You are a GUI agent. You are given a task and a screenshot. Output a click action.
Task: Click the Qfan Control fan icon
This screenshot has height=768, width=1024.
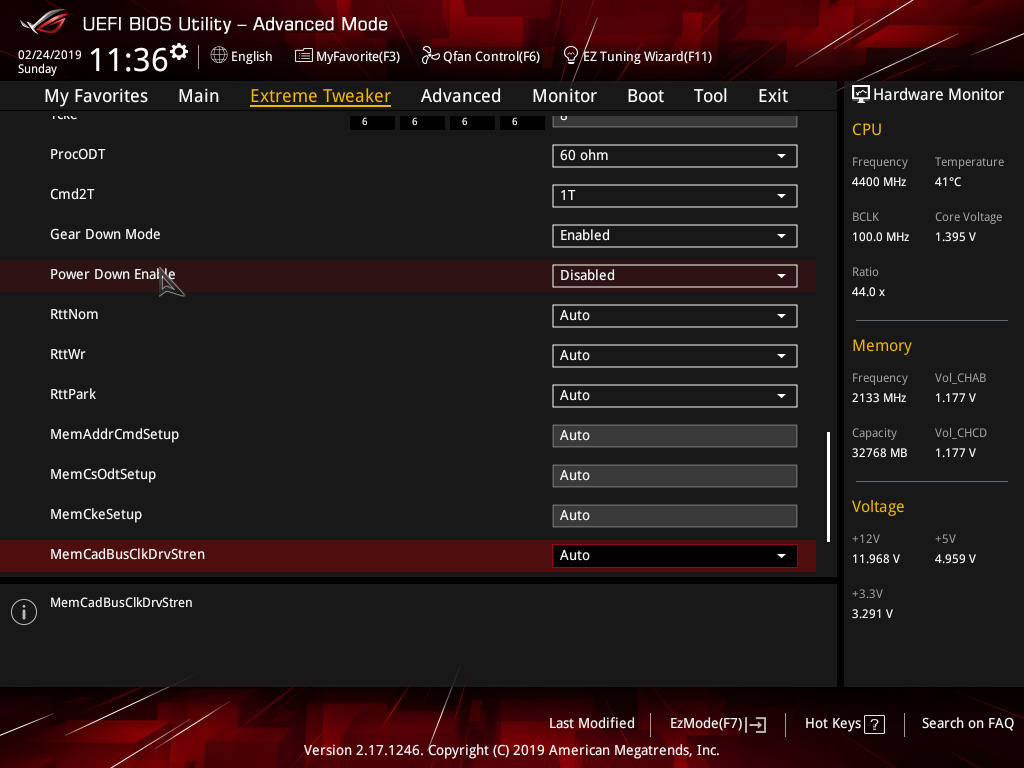(x=430, y=56)
